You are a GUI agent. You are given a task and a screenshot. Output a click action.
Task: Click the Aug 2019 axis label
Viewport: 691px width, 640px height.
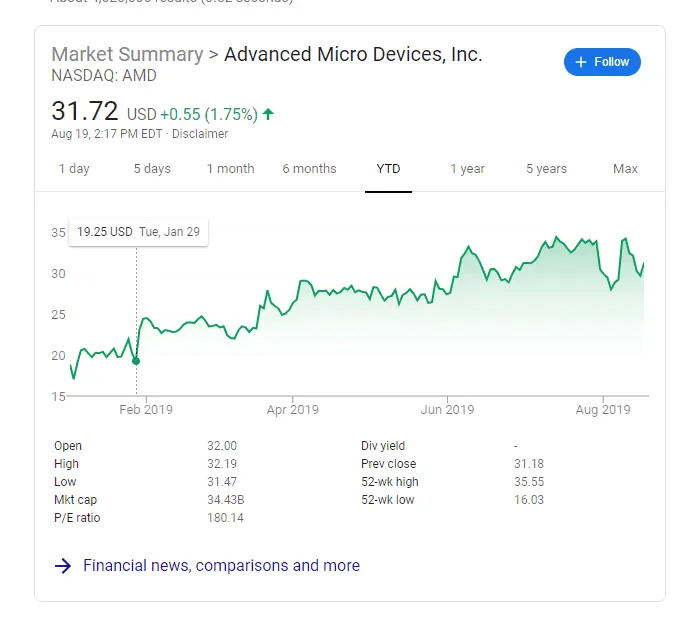602,410
